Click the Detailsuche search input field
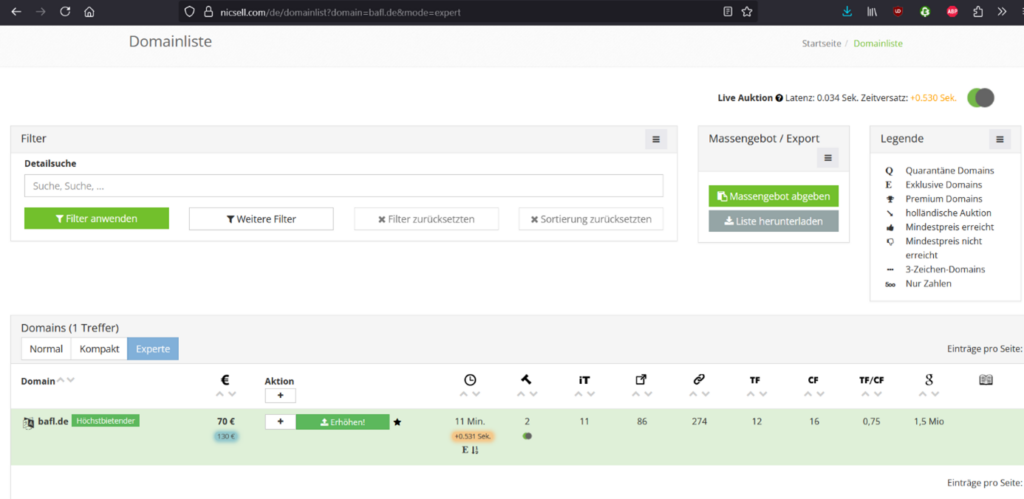This screenshot has width=1024, height=499. coord(343,186)
